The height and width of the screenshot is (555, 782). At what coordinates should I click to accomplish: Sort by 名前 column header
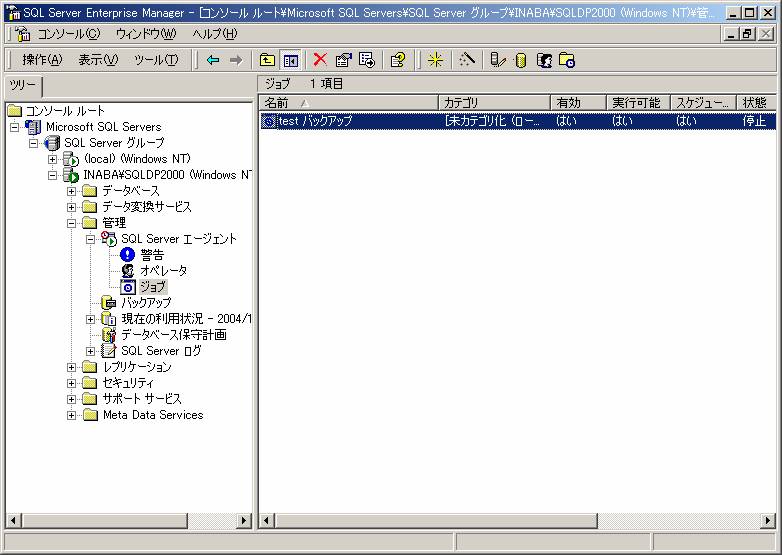349,103
